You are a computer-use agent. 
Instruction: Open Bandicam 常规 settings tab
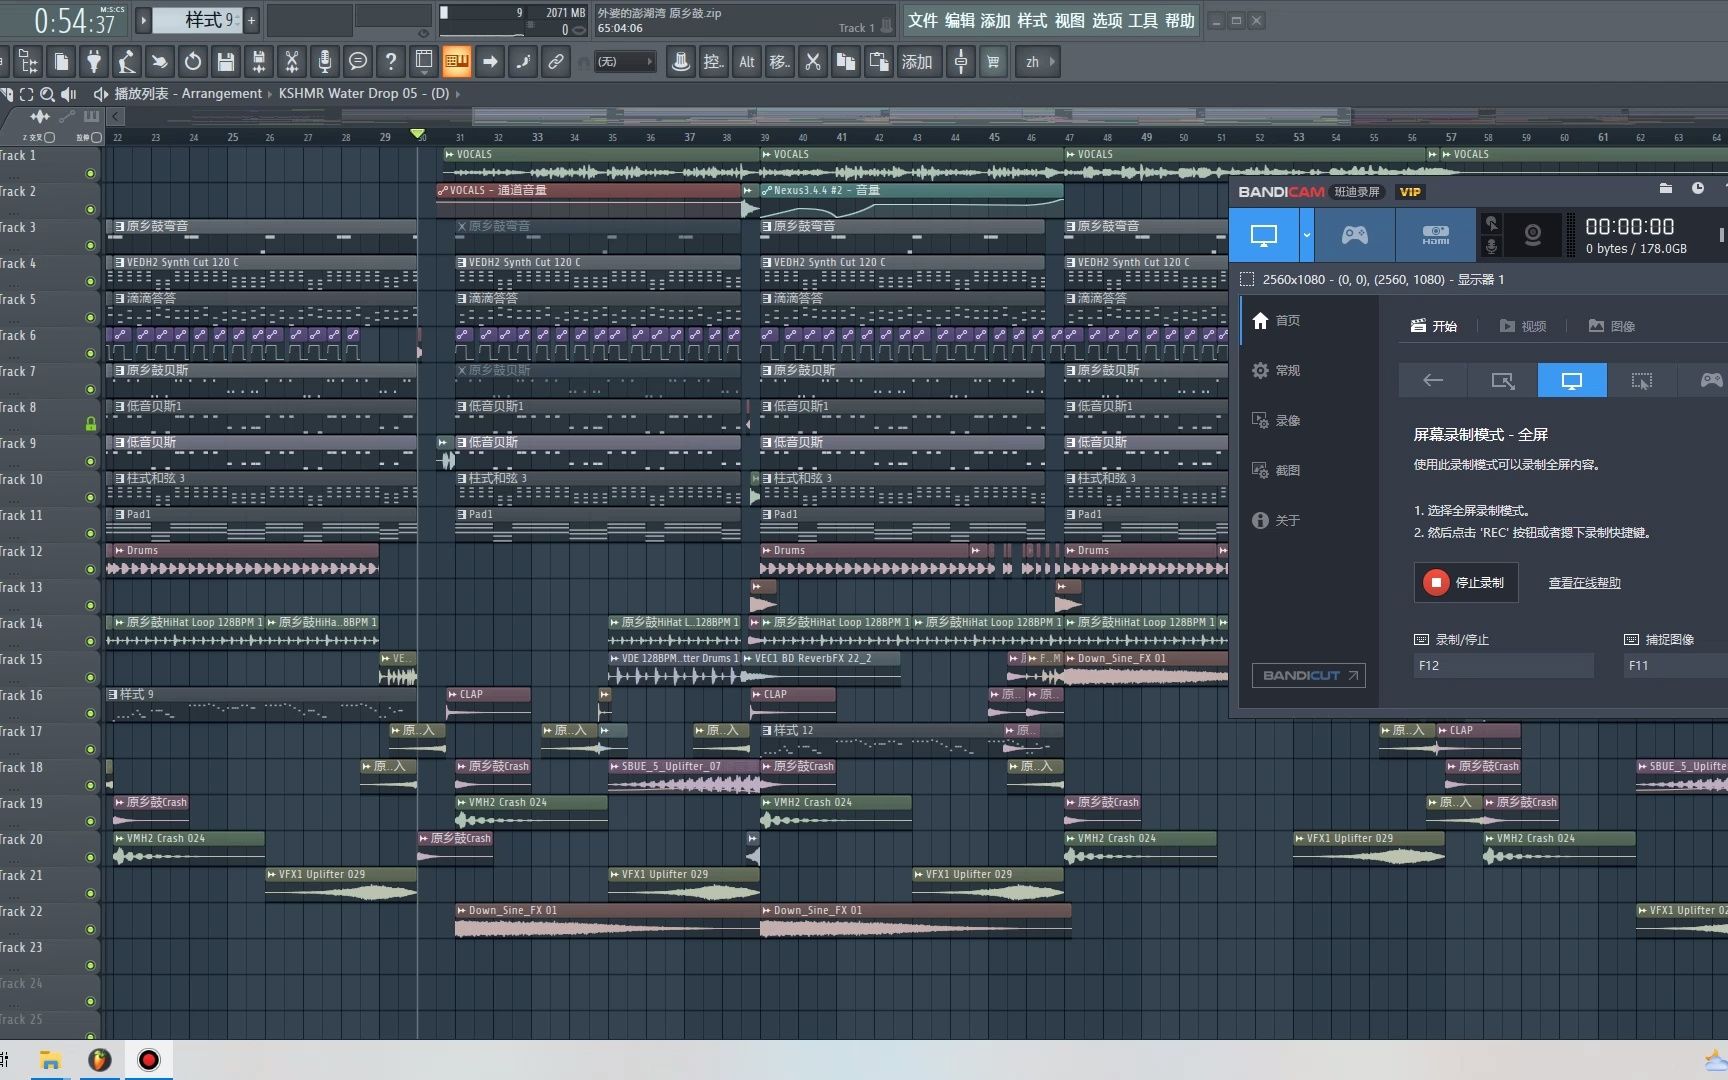coord(1277,370)
